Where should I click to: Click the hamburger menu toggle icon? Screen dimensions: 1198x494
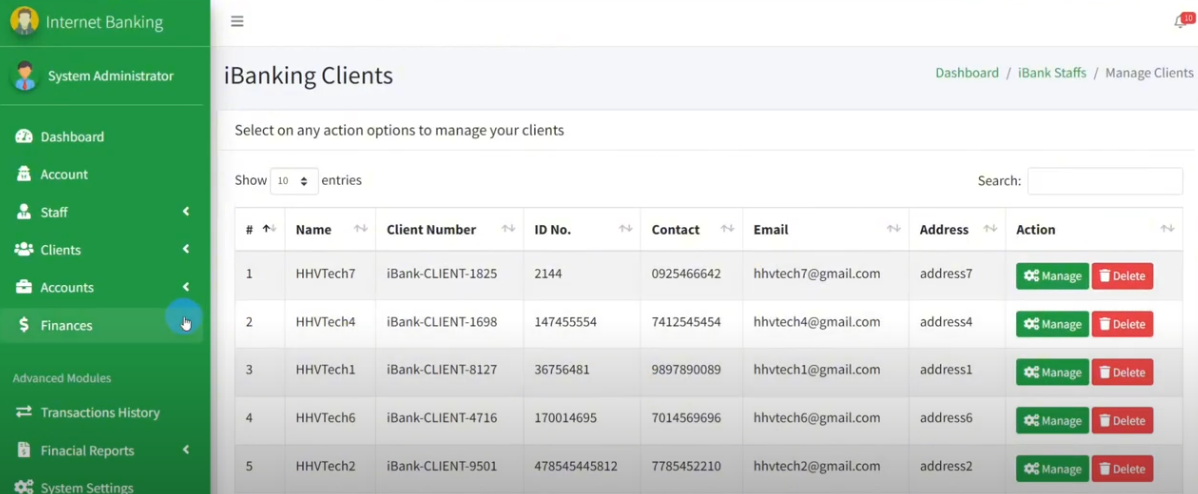pyautogui.click(x=237, y=21)
